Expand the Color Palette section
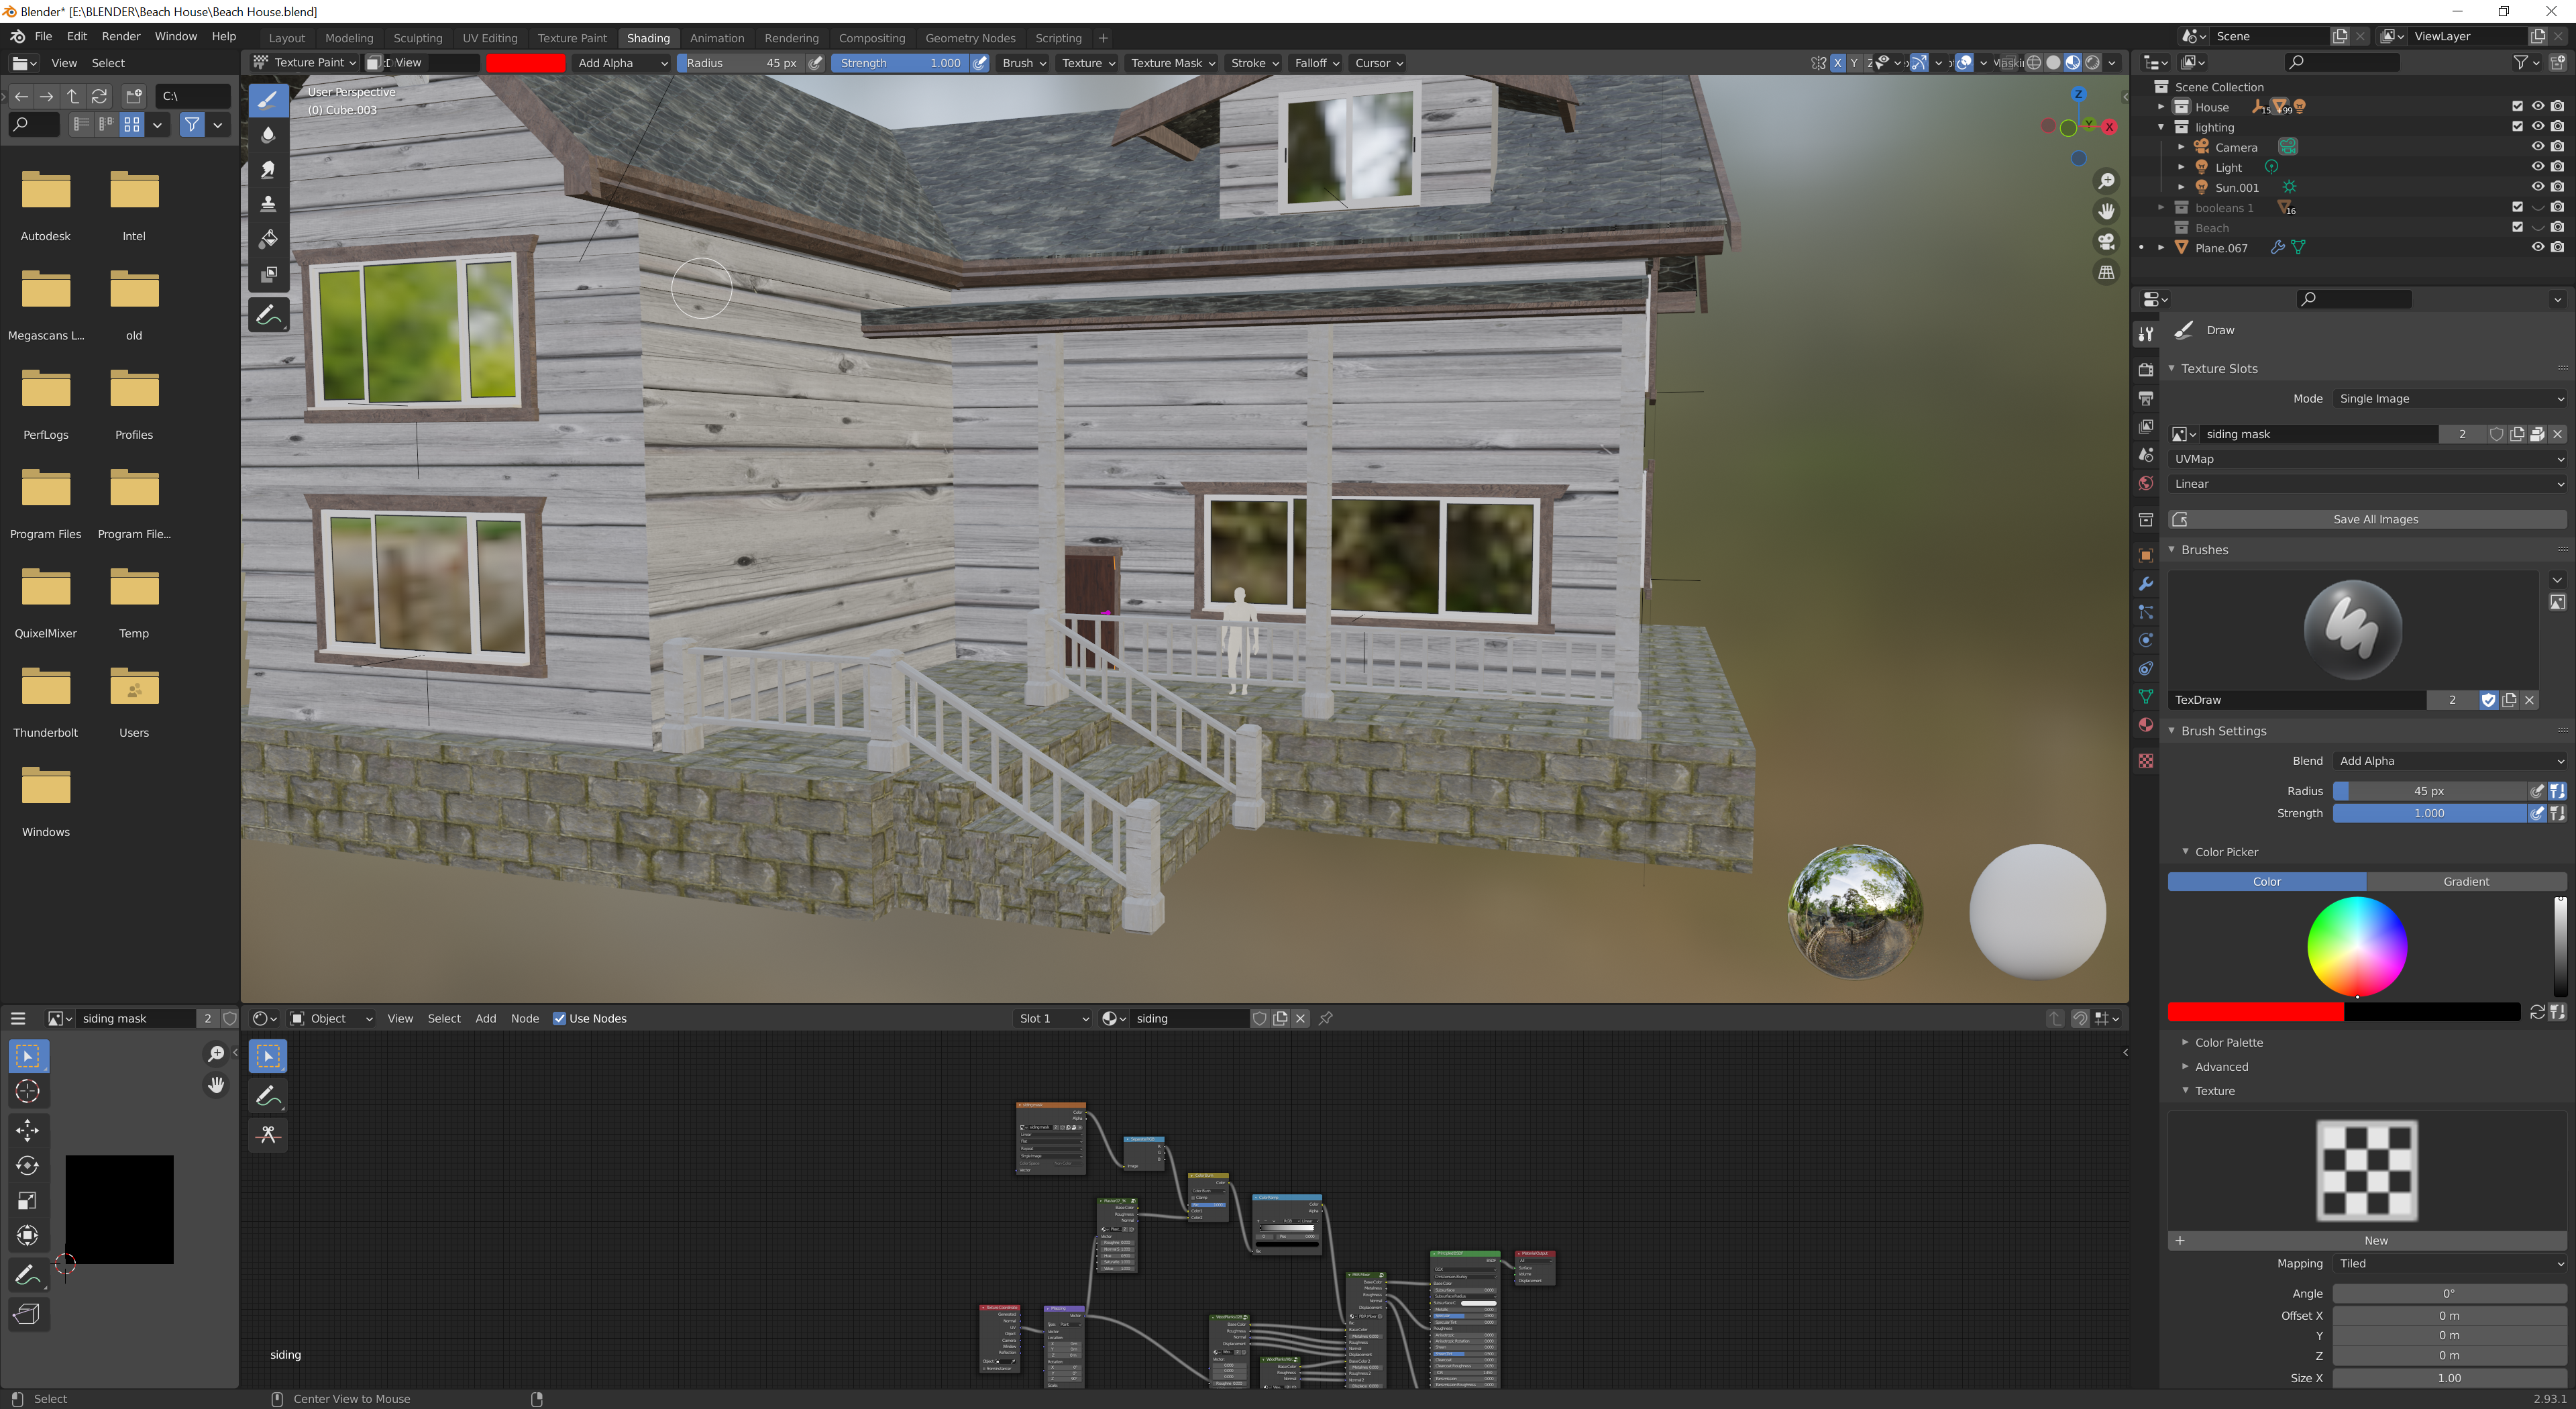Screen dimensions: 2576x1409 click(x=2228, y=1042)
